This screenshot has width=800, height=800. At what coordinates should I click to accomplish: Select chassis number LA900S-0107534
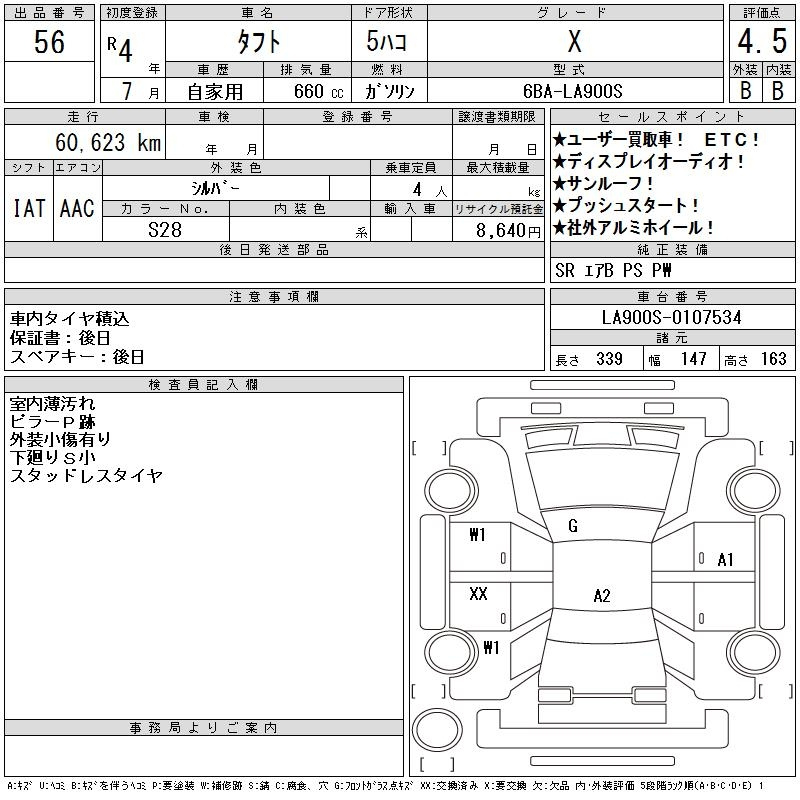point(671,317)
